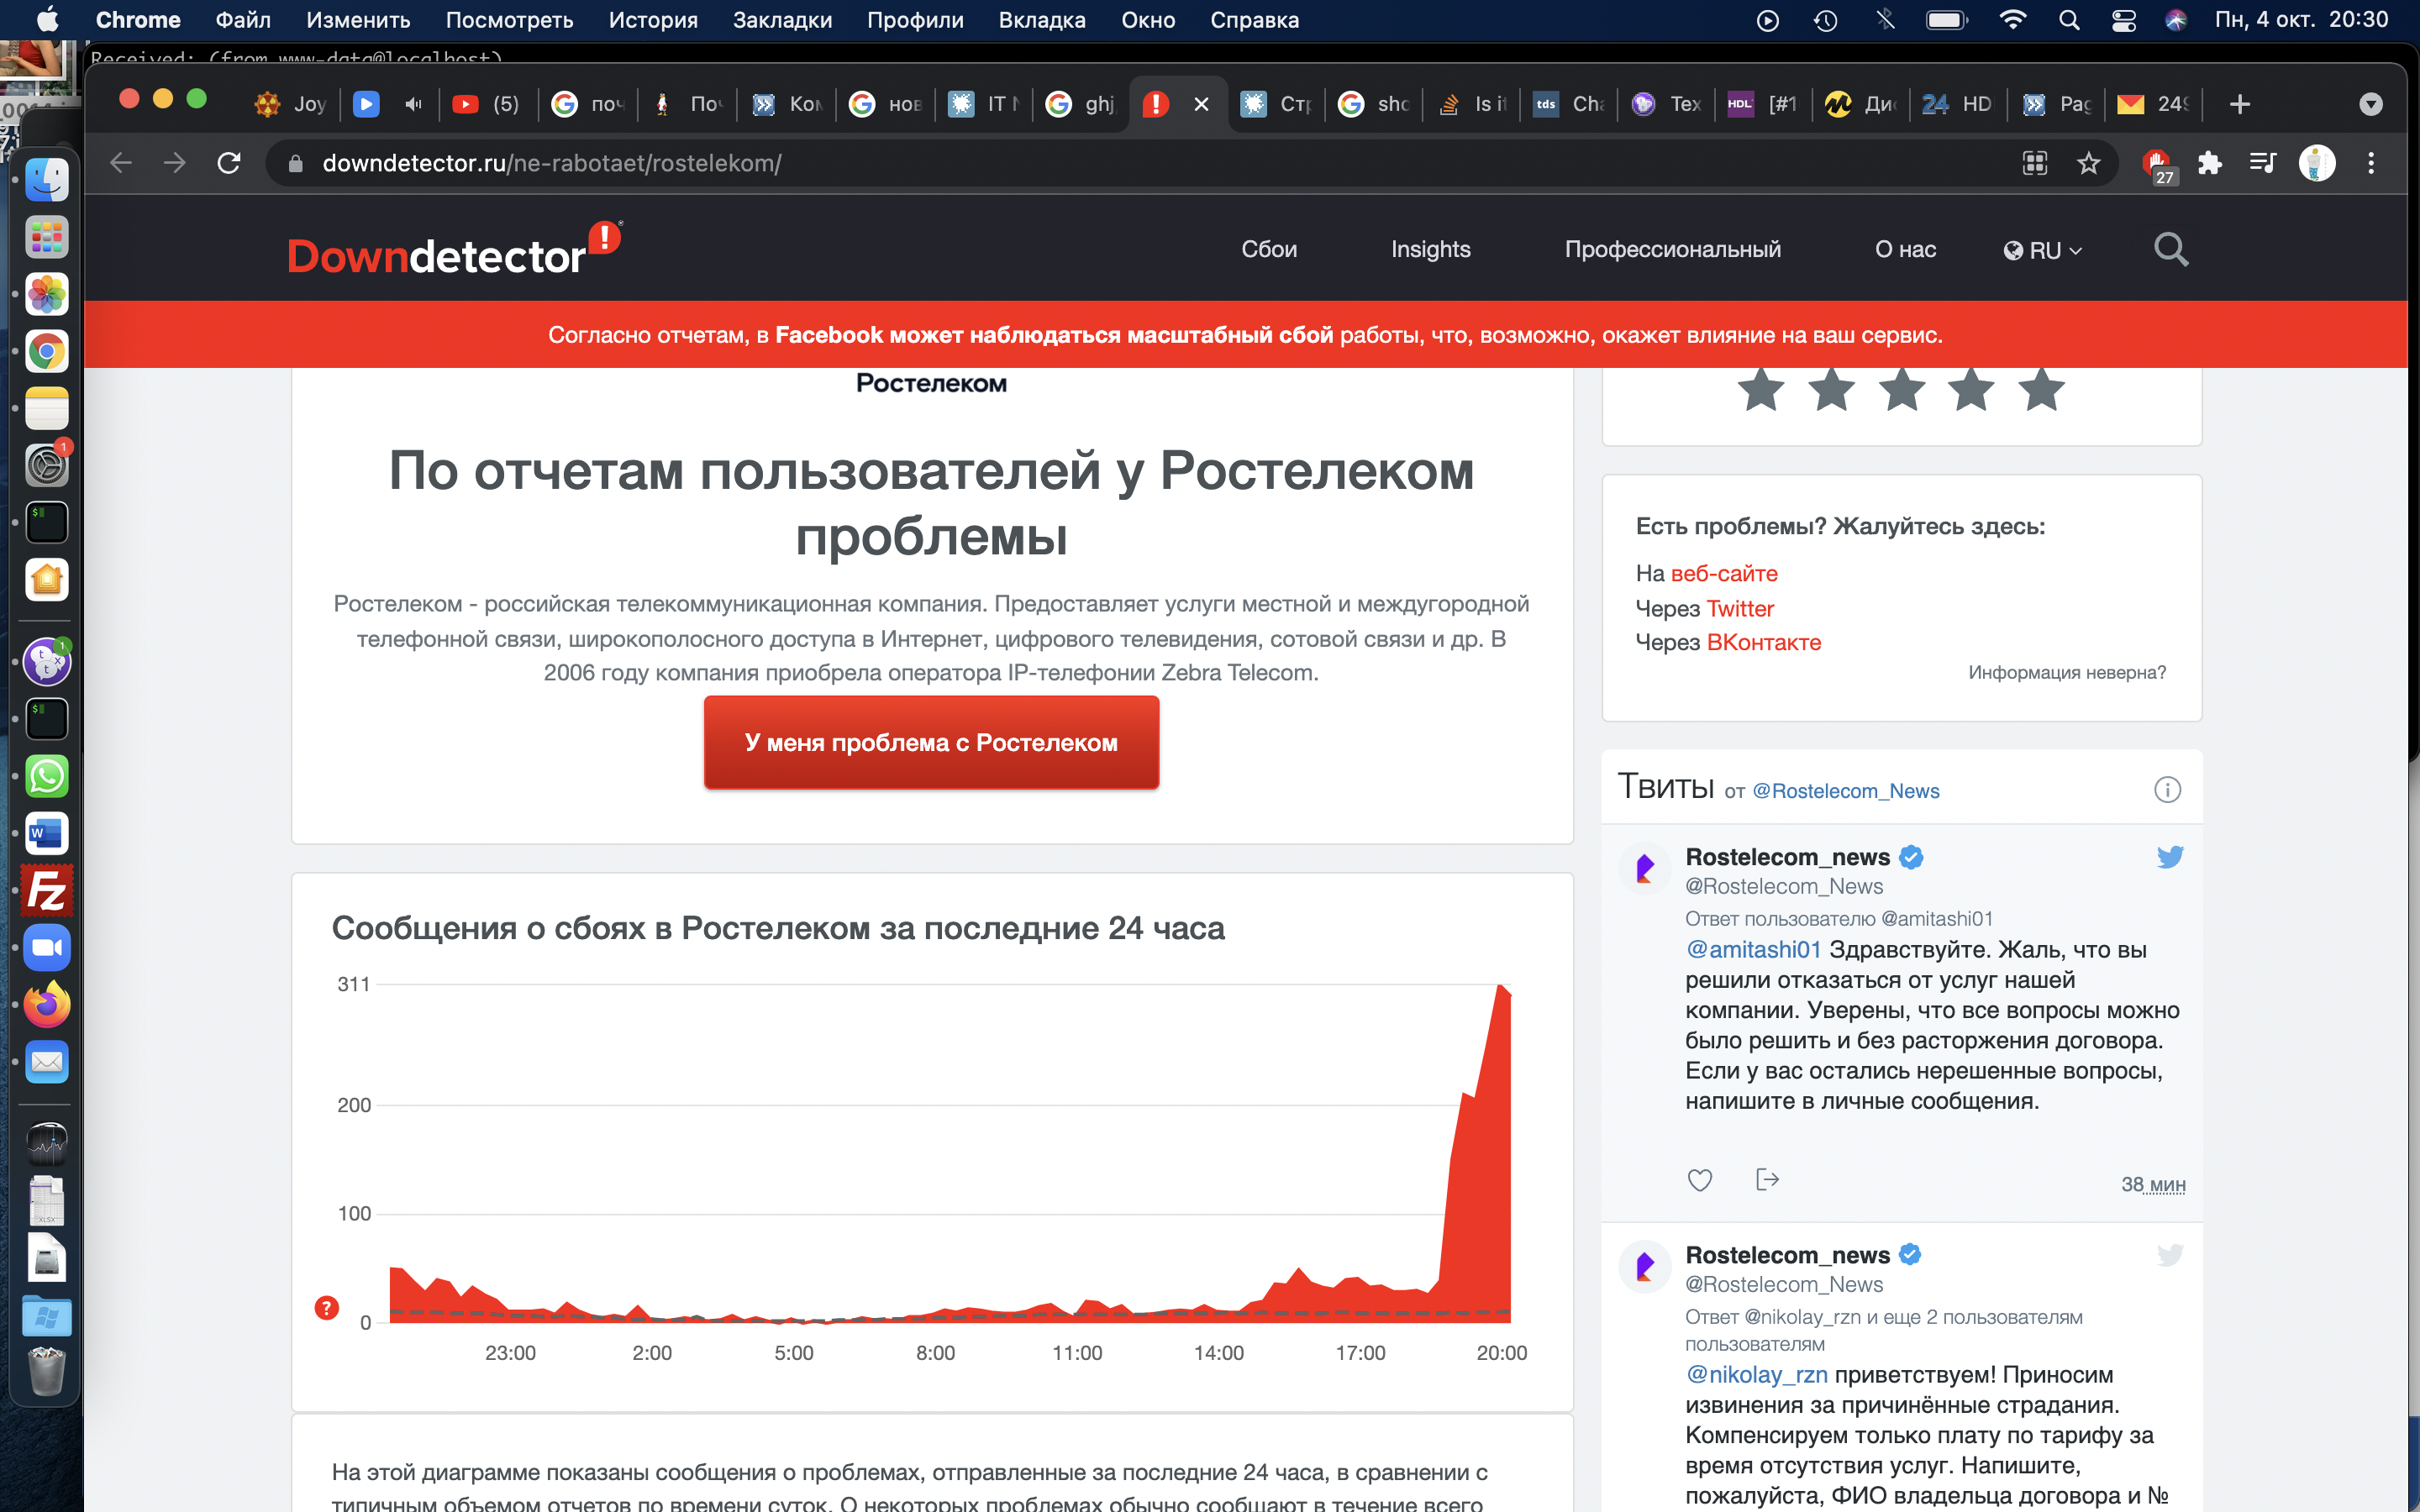Image resolution: width=2420 pixels, height=1512 pixels.
Task: Click the @nikolay_rzn mention link
Action: (x=1757, y=1374)
